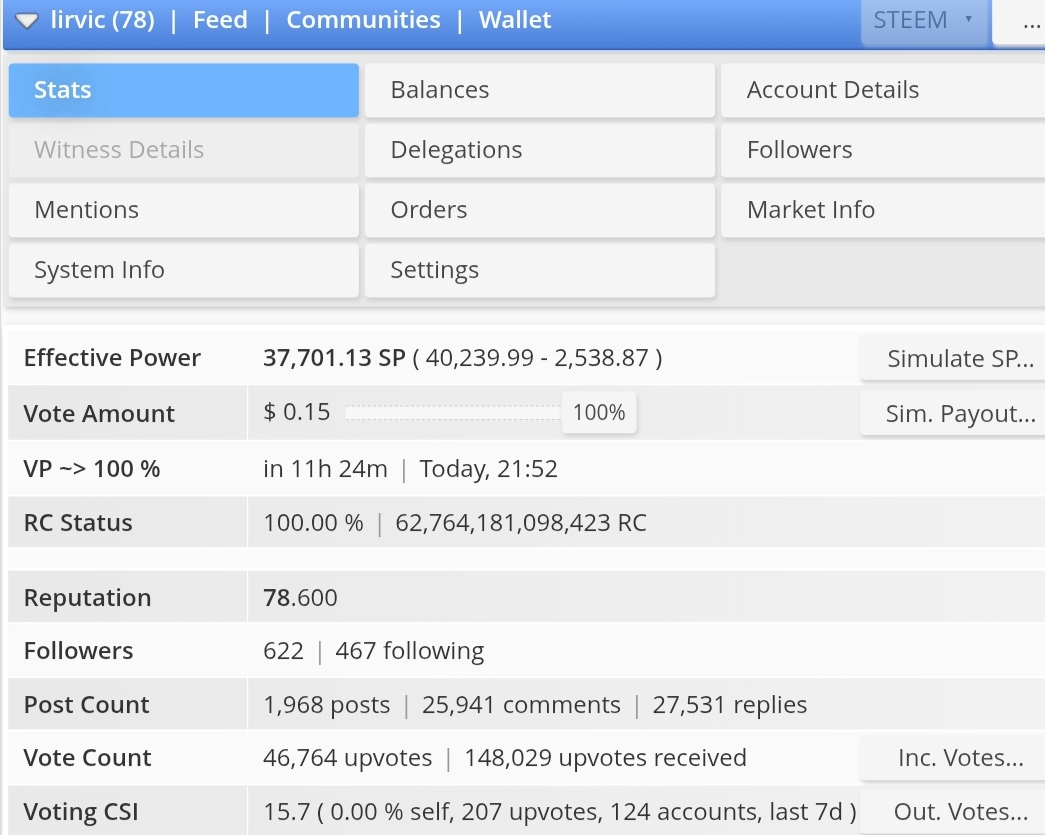Adjust the vote amount 100% slider handle
The height and width of the screenshot is (835, 1045).
598,413
